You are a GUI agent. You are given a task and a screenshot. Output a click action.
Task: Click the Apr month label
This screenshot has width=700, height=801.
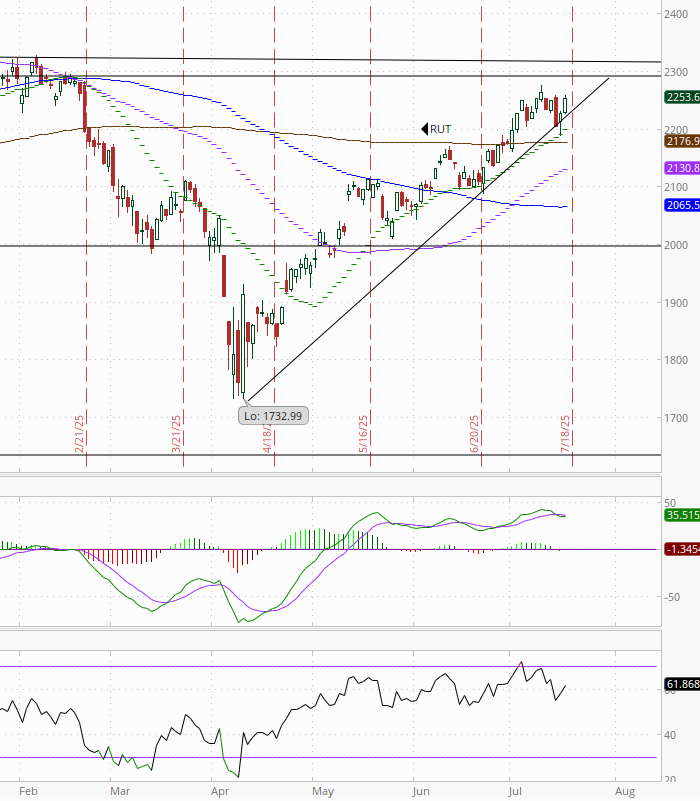click(x=220, y=791)
